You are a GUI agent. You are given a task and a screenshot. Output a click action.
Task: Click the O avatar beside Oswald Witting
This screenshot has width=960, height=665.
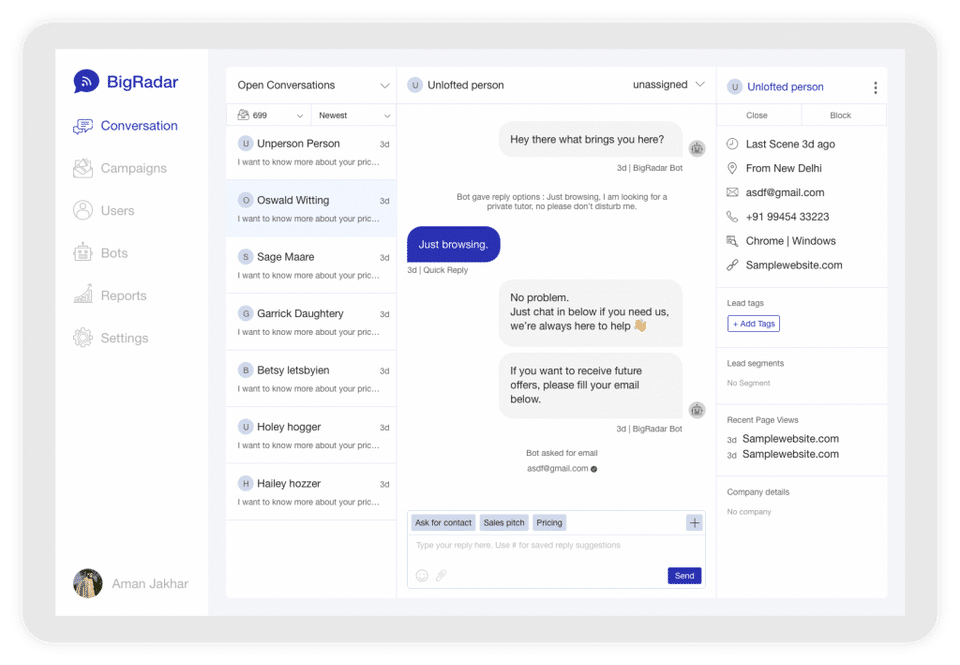pyautogui.click(x=246, y=200)
